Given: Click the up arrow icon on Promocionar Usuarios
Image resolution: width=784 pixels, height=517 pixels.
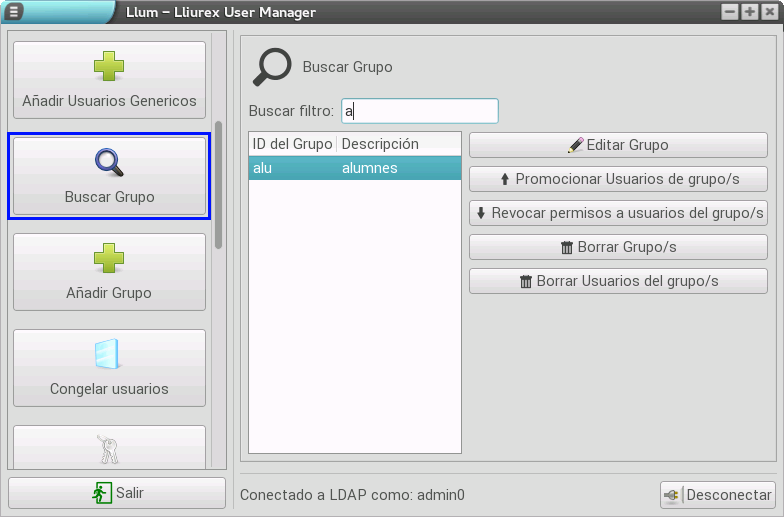Looking at the screenshot, I should [505, 180].
